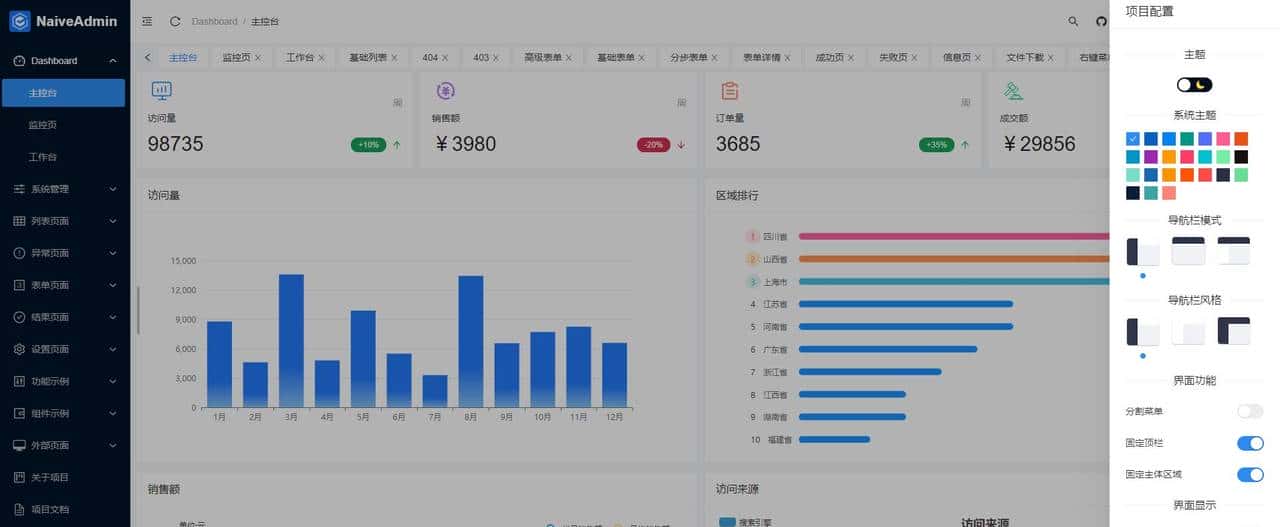
Task: Click the gavel icon on 成交额 card
Action: (1013, 91)
